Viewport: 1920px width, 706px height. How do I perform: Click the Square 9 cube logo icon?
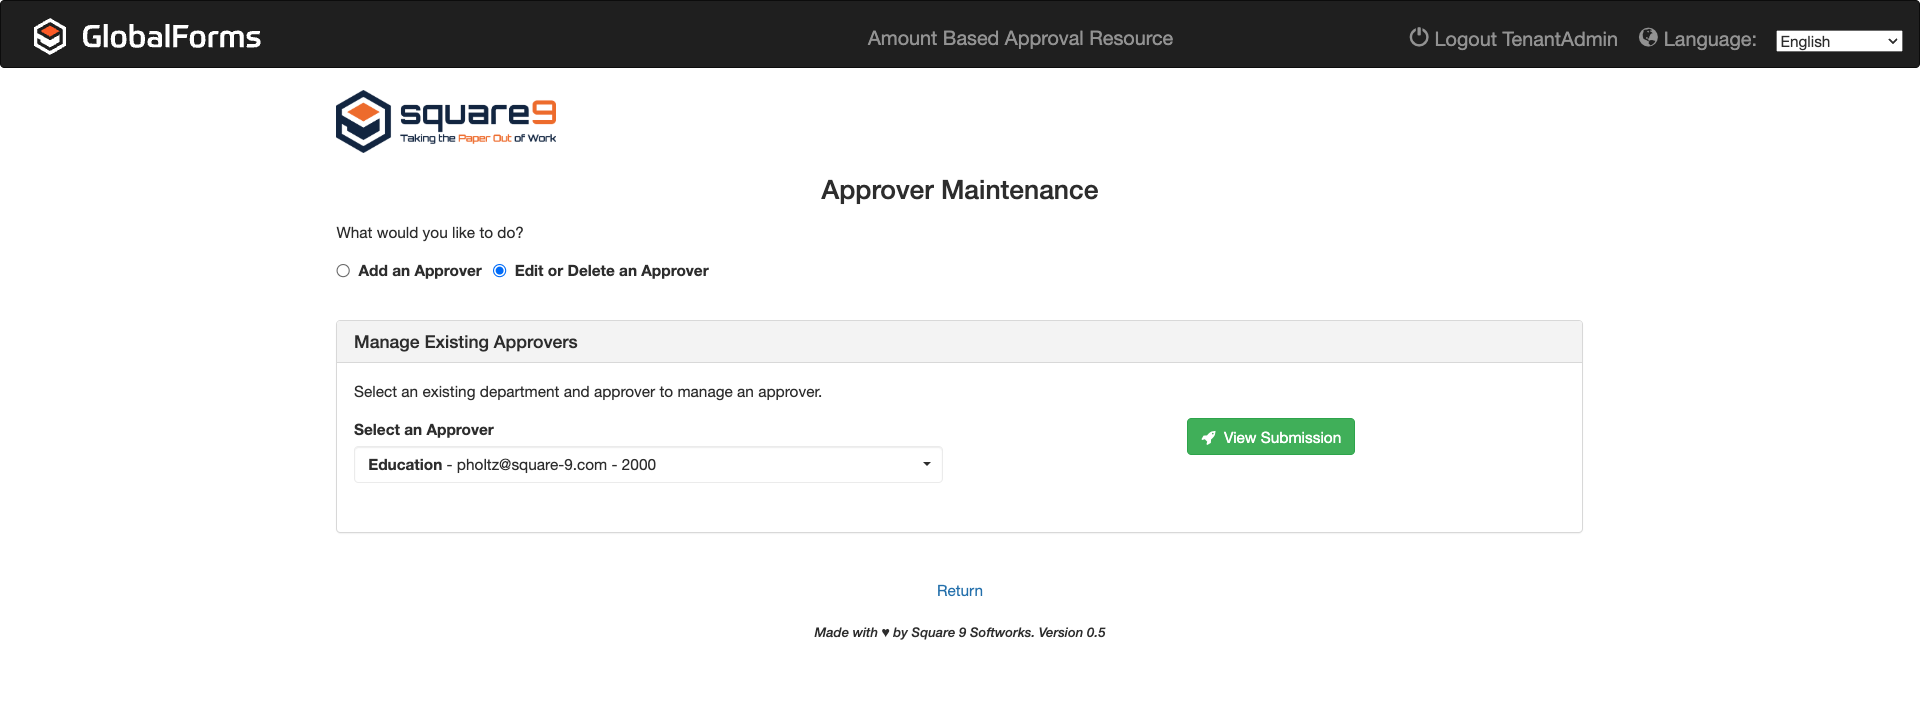click(x=363, y=121)
